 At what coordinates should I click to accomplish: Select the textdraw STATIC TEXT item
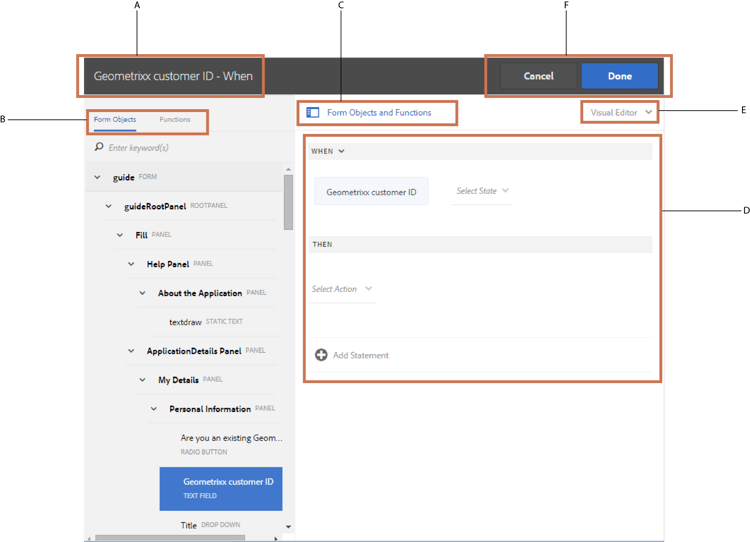206,322
